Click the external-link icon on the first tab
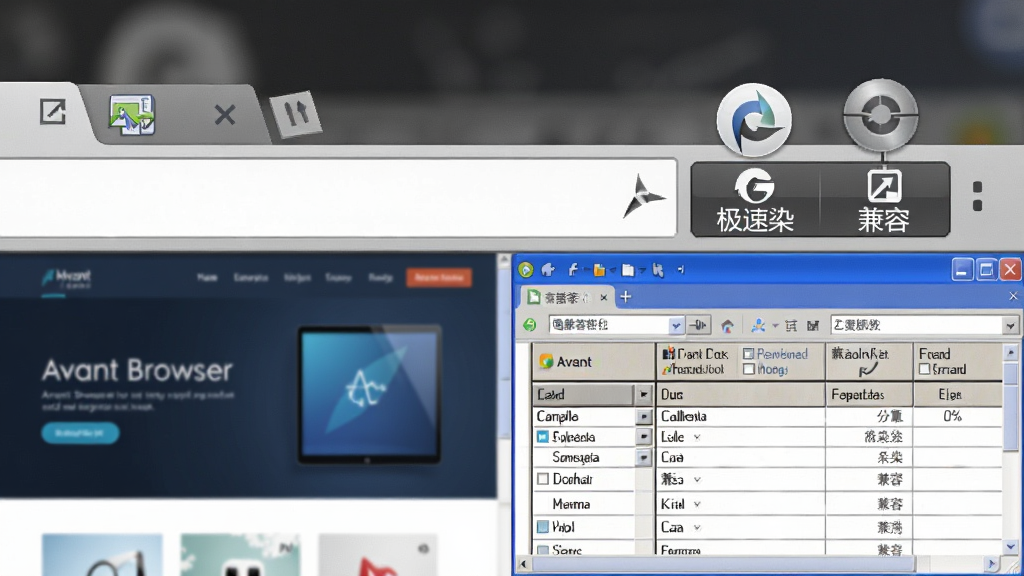This screenshot has width=1024, height=576. [52, 112]
